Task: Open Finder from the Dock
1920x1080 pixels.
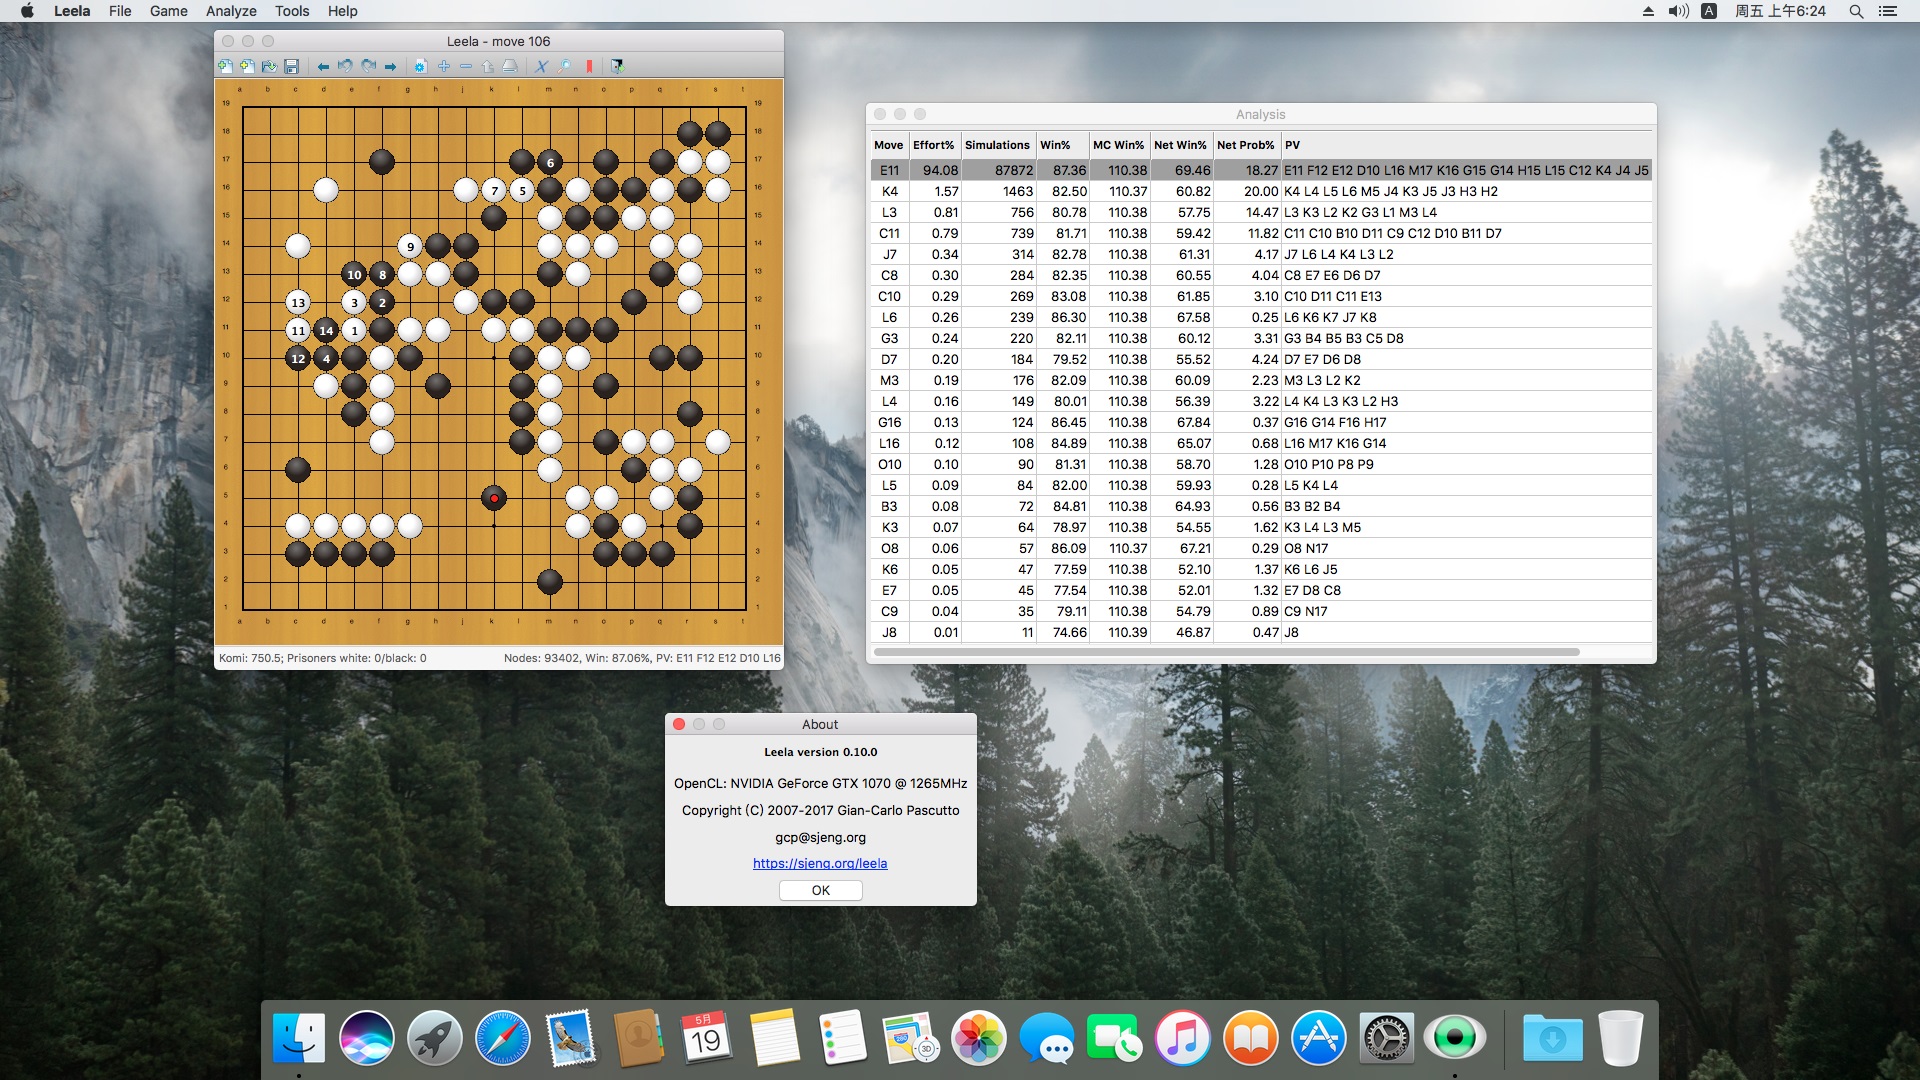Action: coord(298,1038)
